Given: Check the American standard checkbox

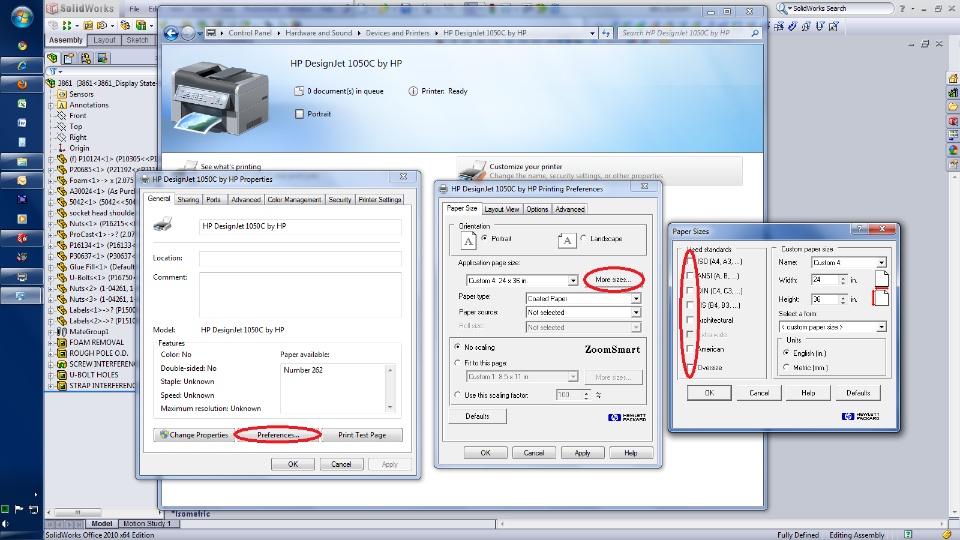Looking at the screenshot, I should pos(690,349).
